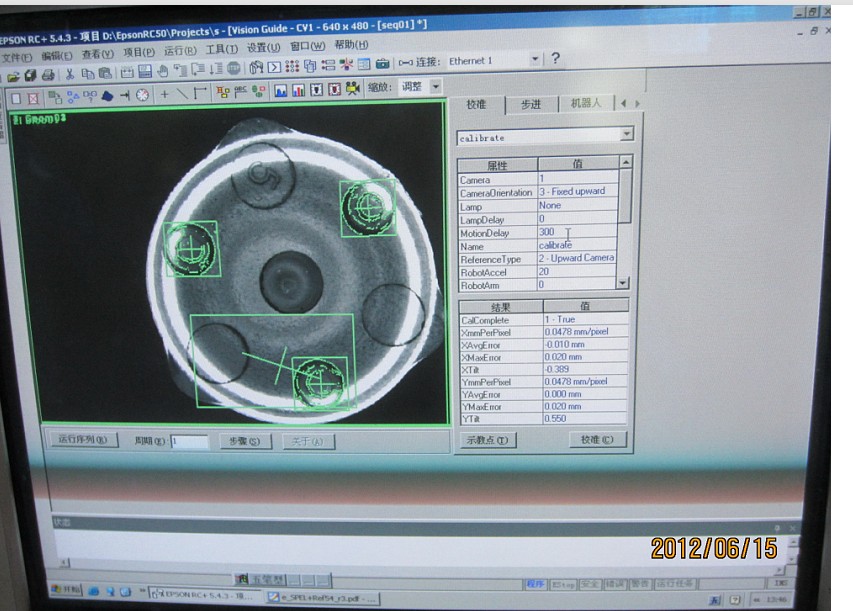The height and width of the screenshot is (611, 853).
Task: Select the line drawing tool icon
Action: [x=182, y=94]
